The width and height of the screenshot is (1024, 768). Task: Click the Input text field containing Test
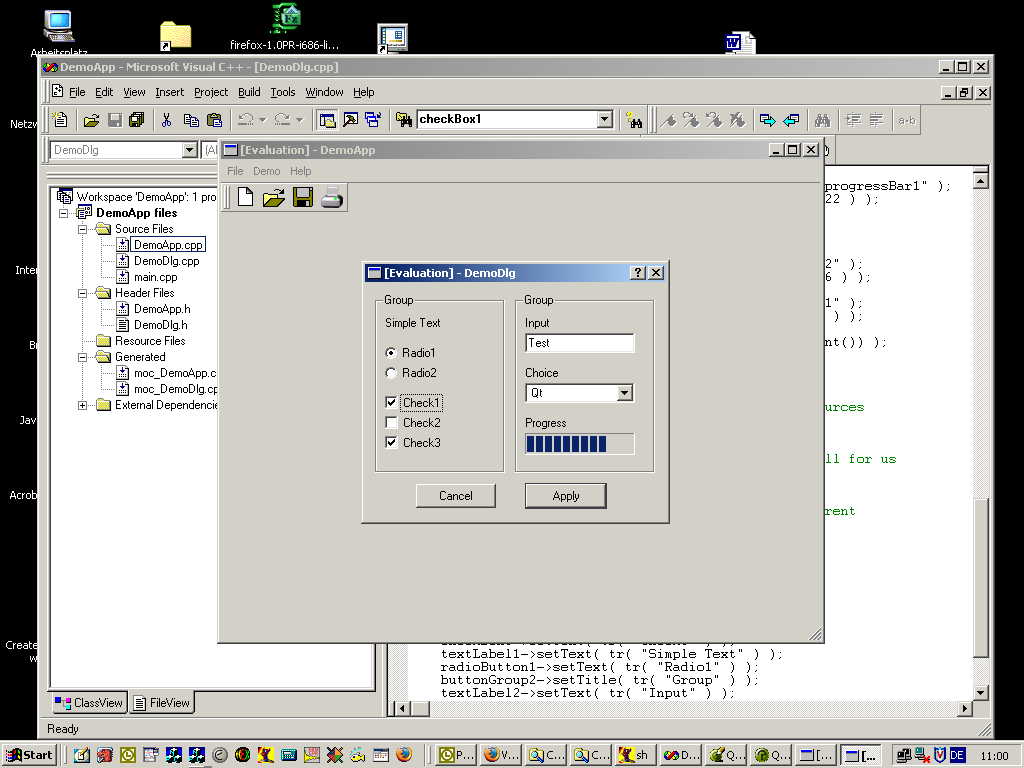click(579, 343)
